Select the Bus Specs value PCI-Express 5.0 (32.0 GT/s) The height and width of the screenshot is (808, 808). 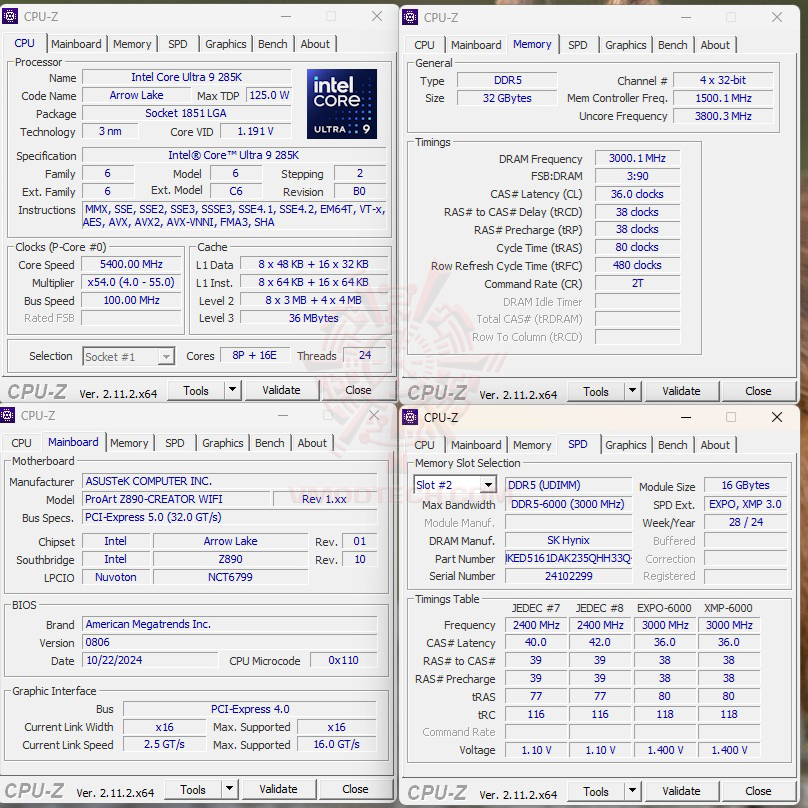tap(229, 517)
